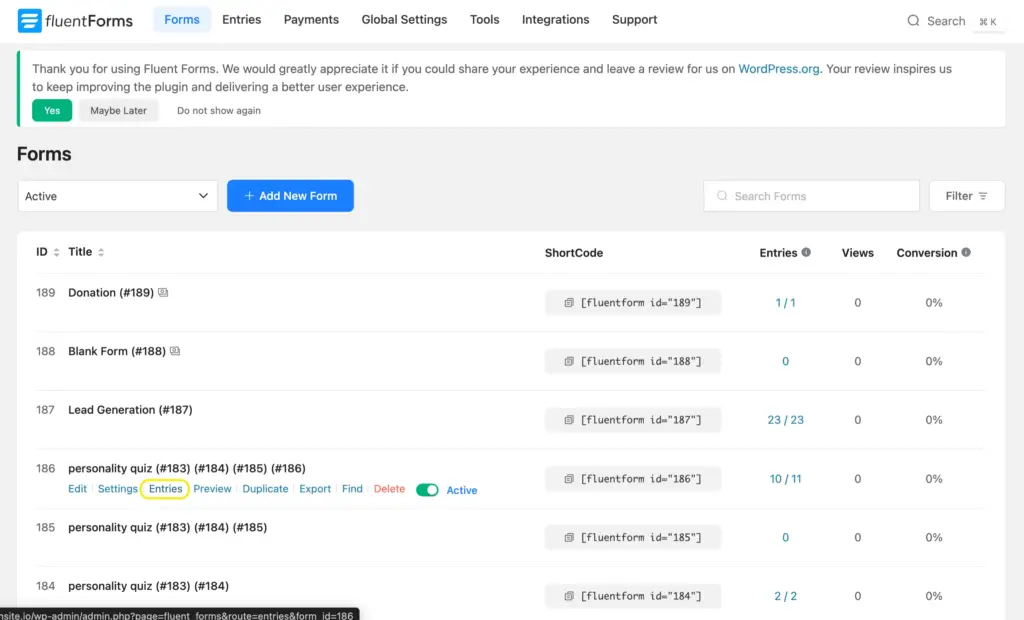Open global search via the top-right Search icon
The image size is (1024, 620).
[913, 20]
